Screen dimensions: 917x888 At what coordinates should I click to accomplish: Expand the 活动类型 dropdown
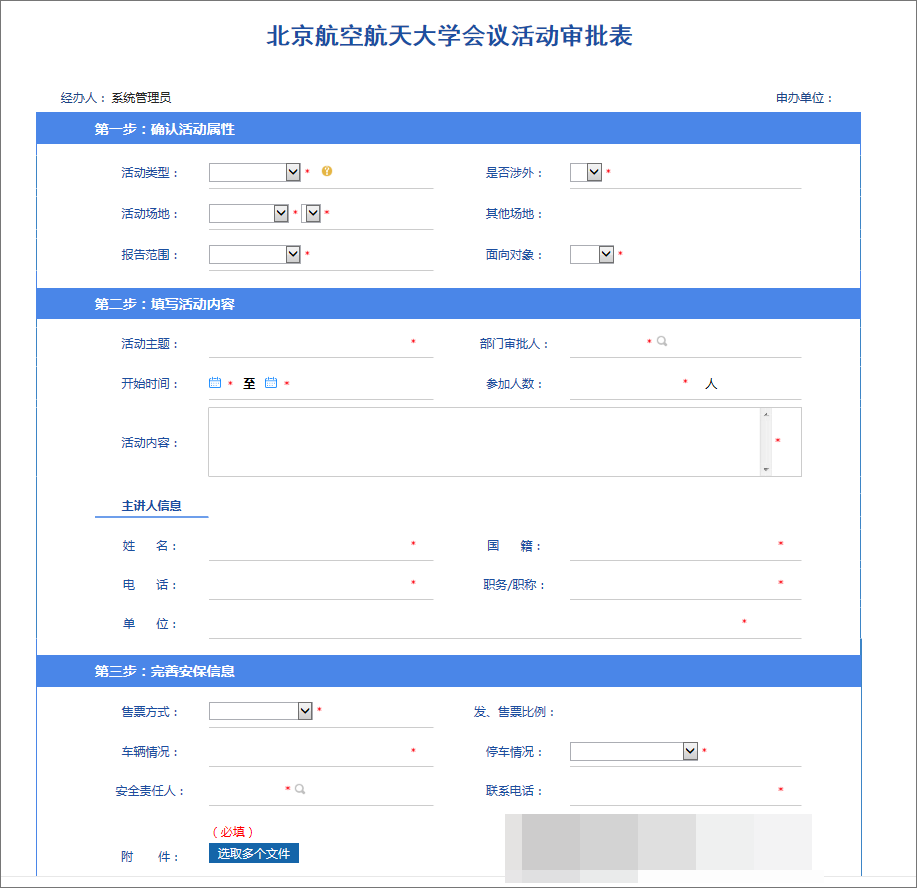(x=255, y=172)
